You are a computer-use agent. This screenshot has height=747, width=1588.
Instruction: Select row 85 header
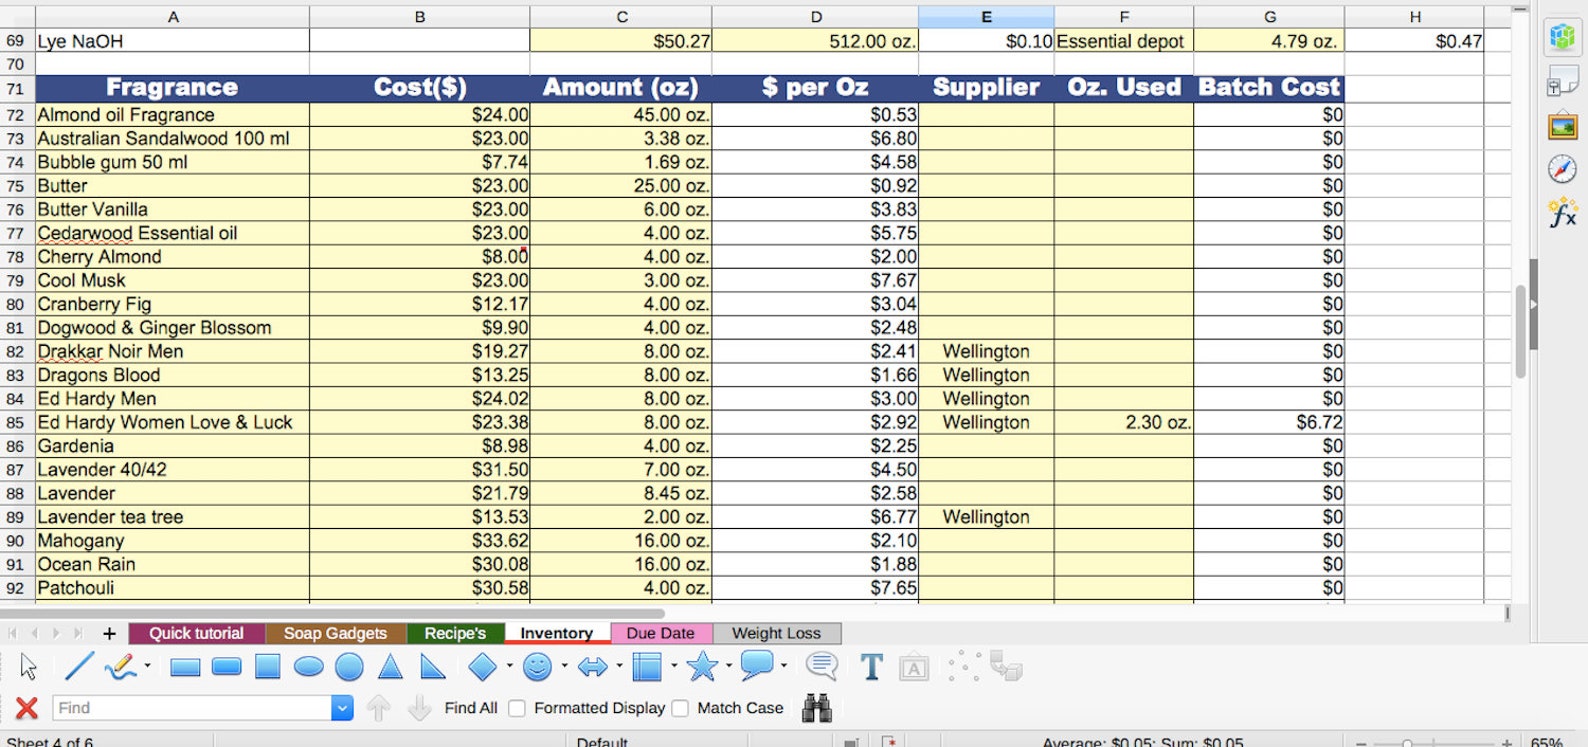click(15, 422)
